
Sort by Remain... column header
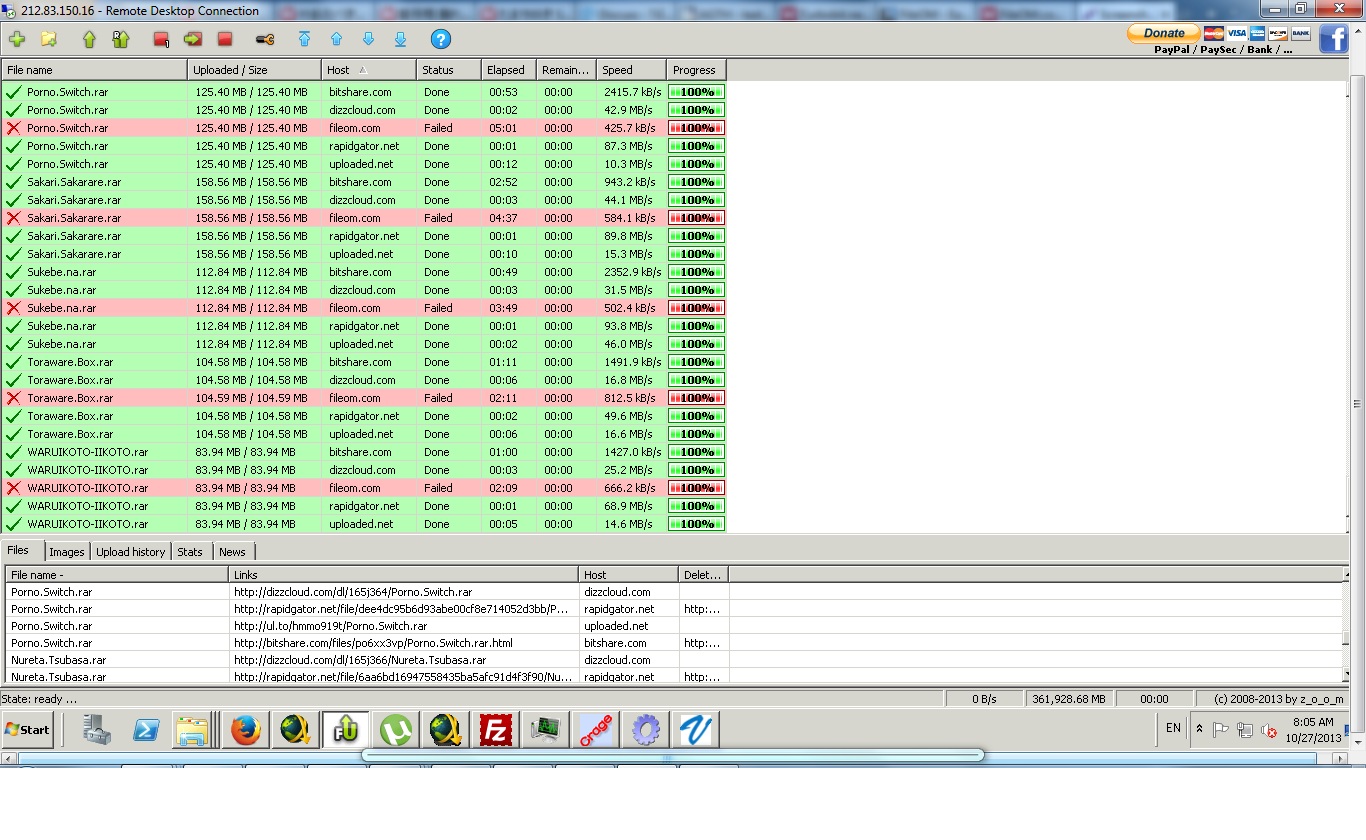pyautogui.click(x=566, y=70)
